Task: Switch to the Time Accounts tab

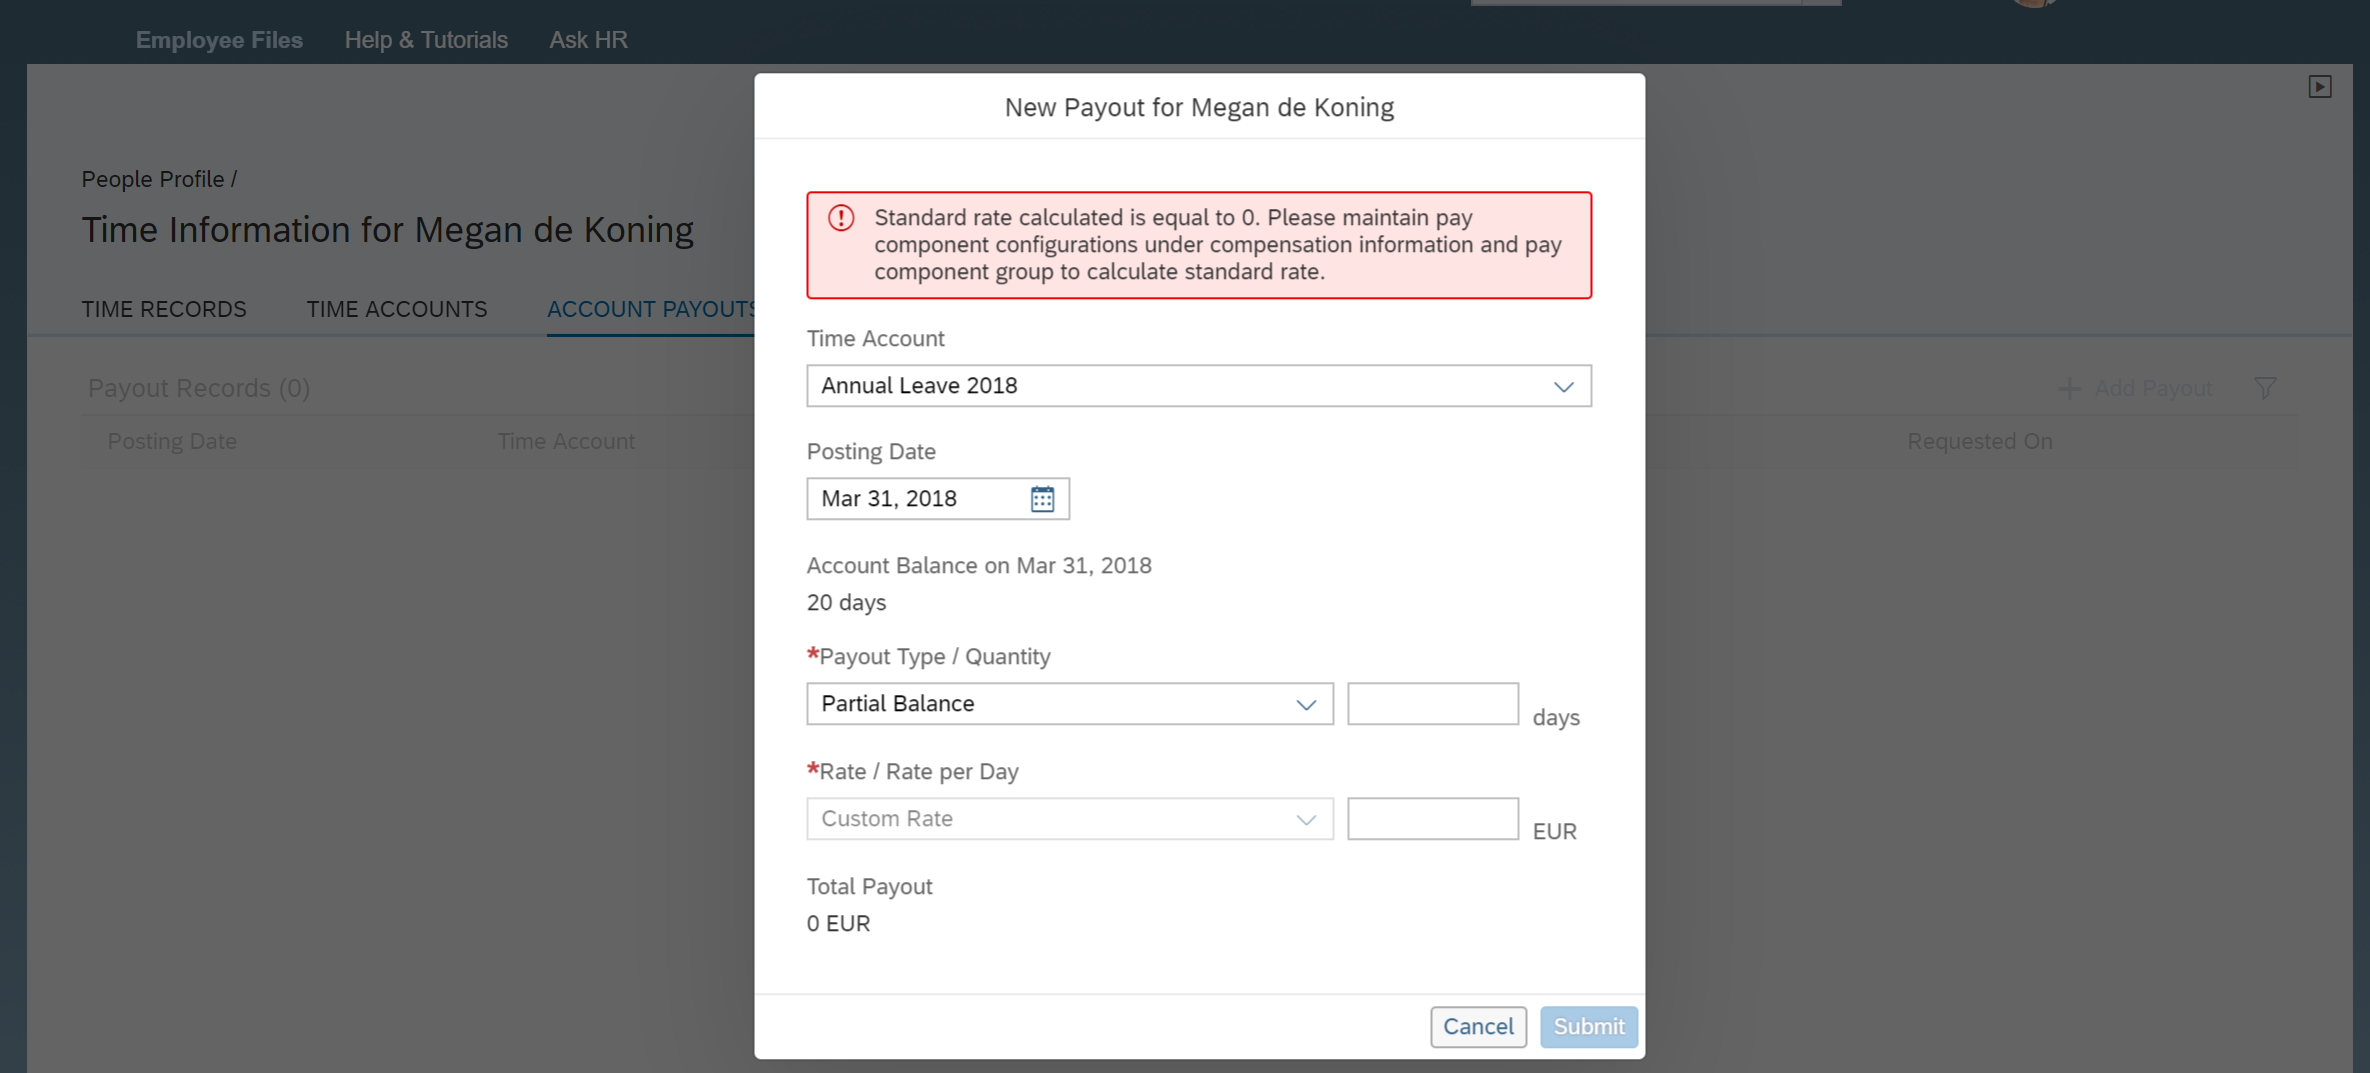Action: click(x=397, y=309)
